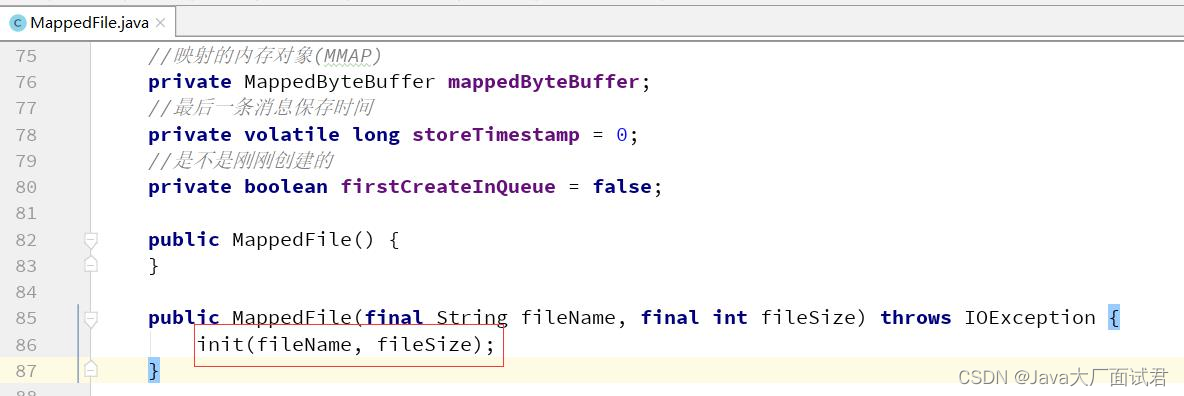Screen dimensions: 1184x396
Task: Click line number 86 in the gutter
Action: tap(26, 345)
